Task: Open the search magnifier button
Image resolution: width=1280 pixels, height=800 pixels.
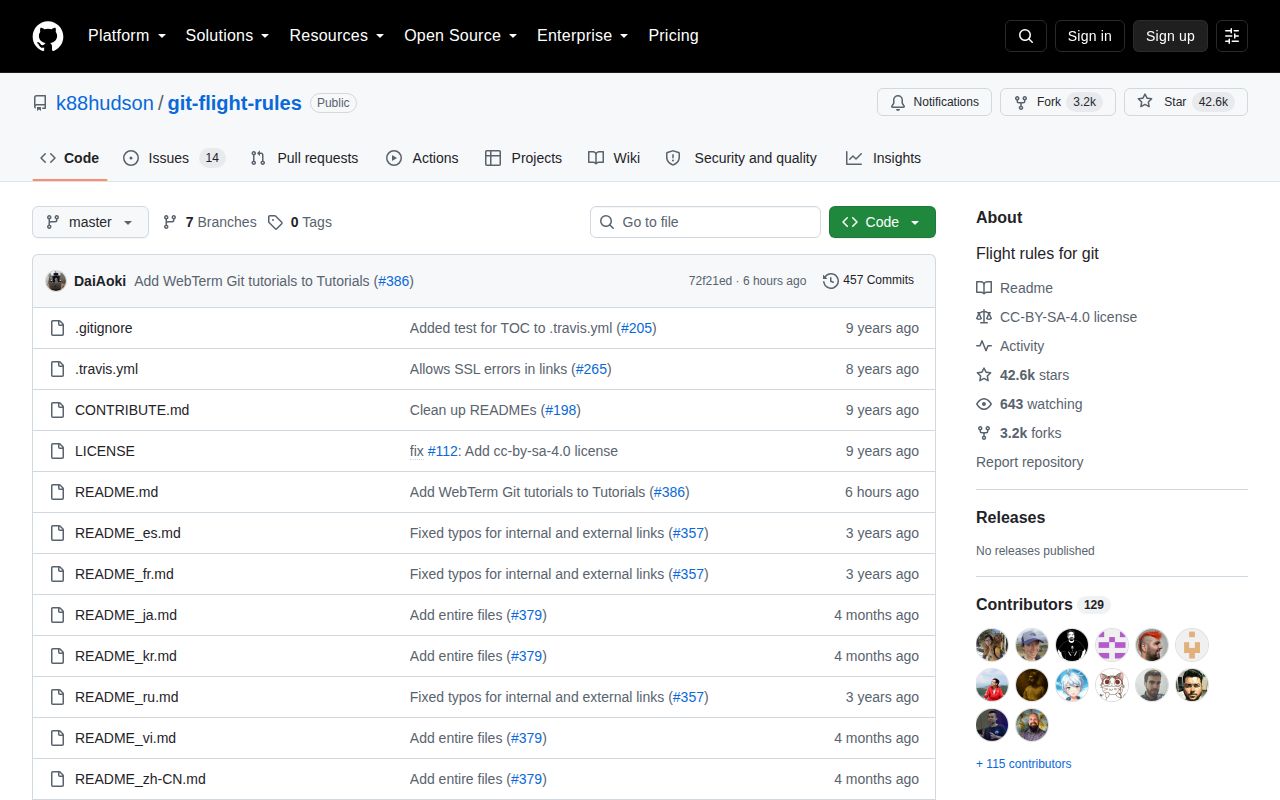Action: click(1026, 36)
